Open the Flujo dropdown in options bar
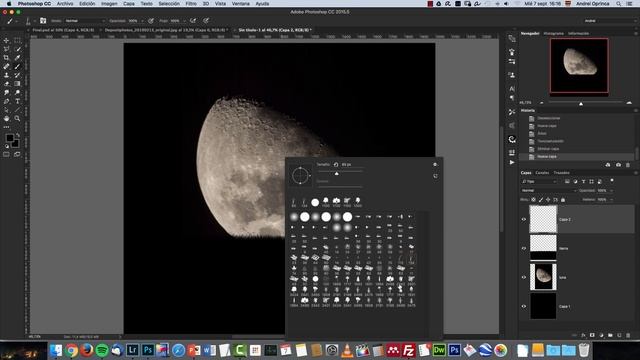Screen dimensions: 640x360 (184, 20)
